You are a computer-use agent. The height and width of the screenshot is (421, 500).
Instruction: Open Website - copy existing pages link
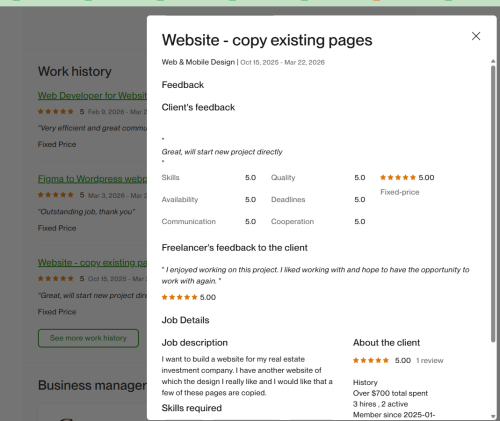pos(92,263)
